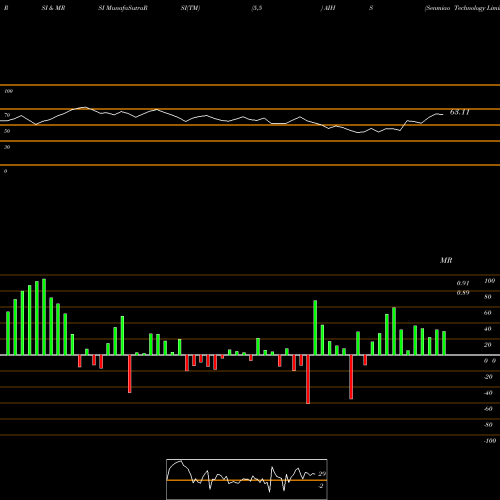
Task: Click the RSI axis label 30
Action: click(x=7, y=147)
